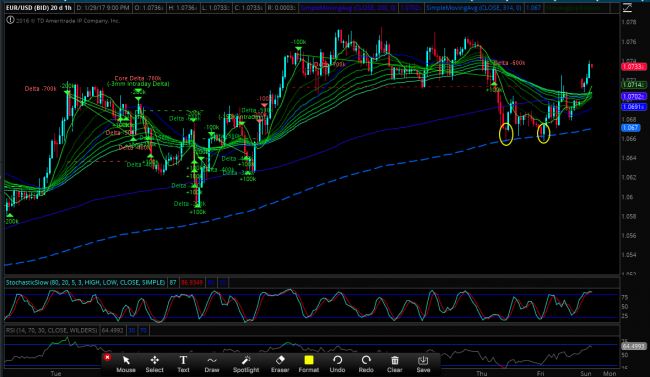
Task: Click the RSI (14, 70, 30, CLOSE, WILDERS) label
Action: pyautogui.click(x=51, y=331)
